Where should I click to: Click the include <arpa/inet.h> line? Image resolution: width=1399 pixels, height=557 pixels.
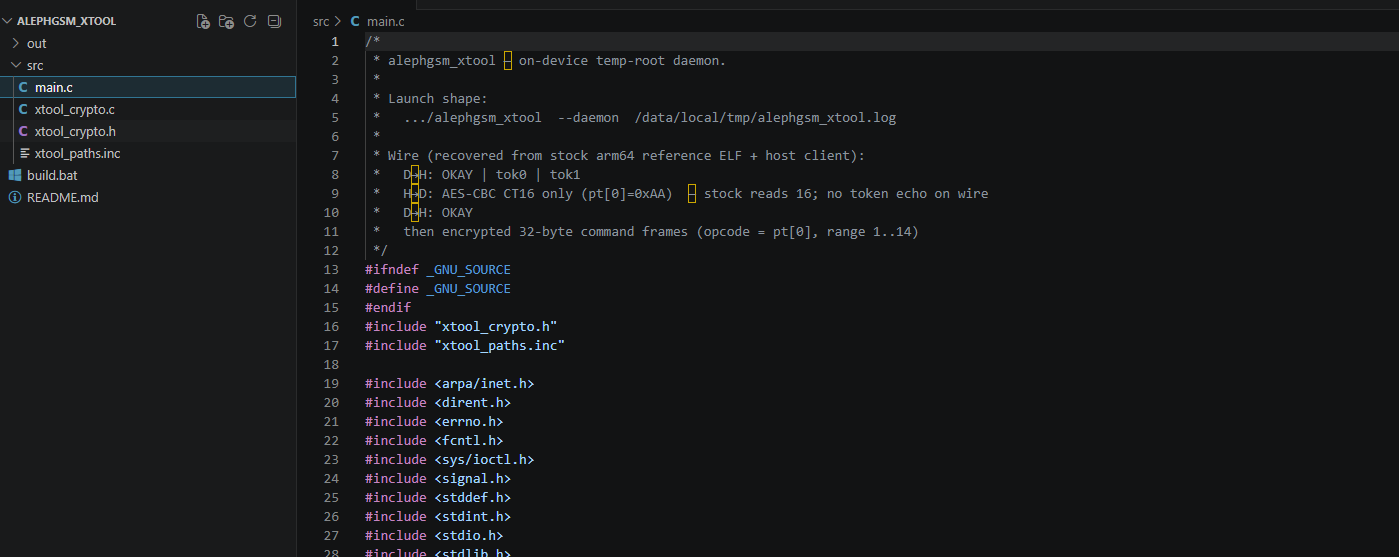pyautogui.click(x=450, y=383)
